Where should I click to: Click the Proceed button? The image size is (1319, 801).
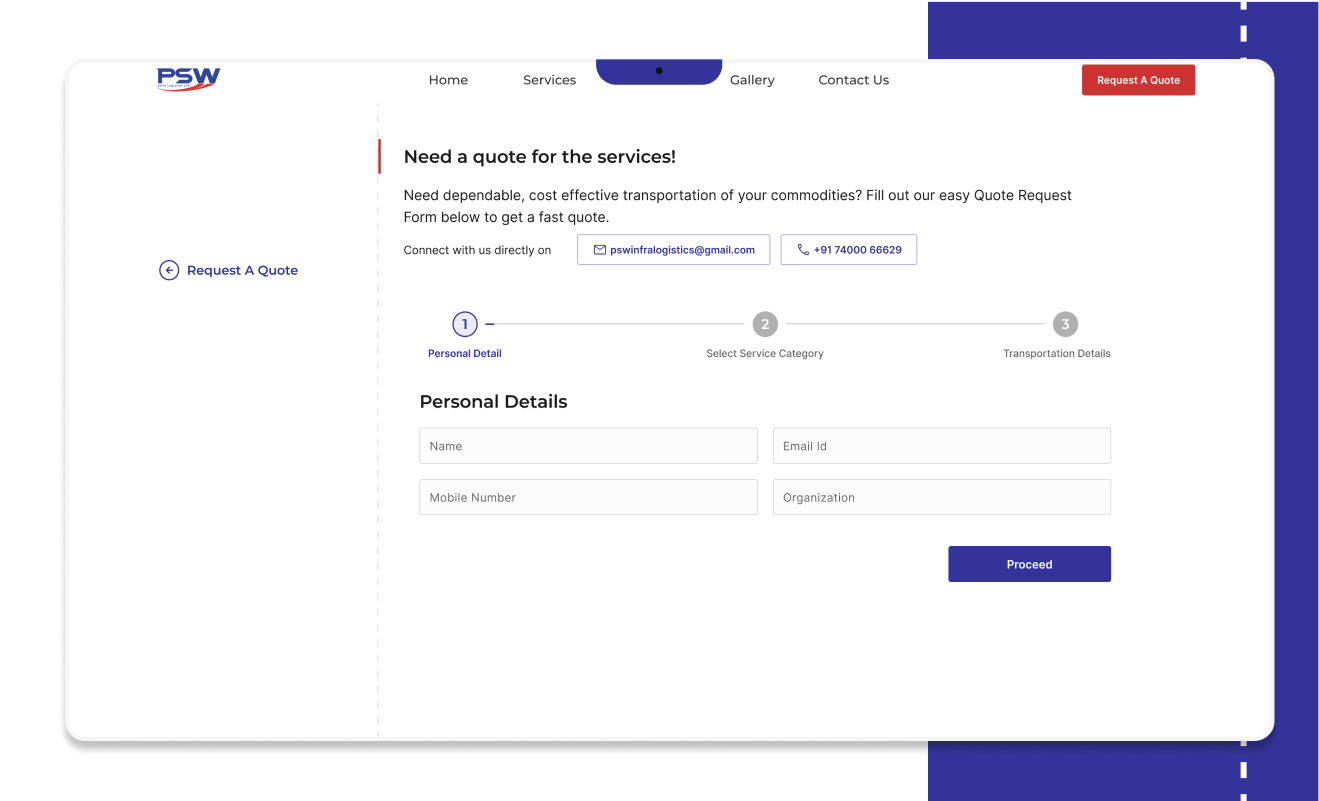click(x=1029, y=564)
